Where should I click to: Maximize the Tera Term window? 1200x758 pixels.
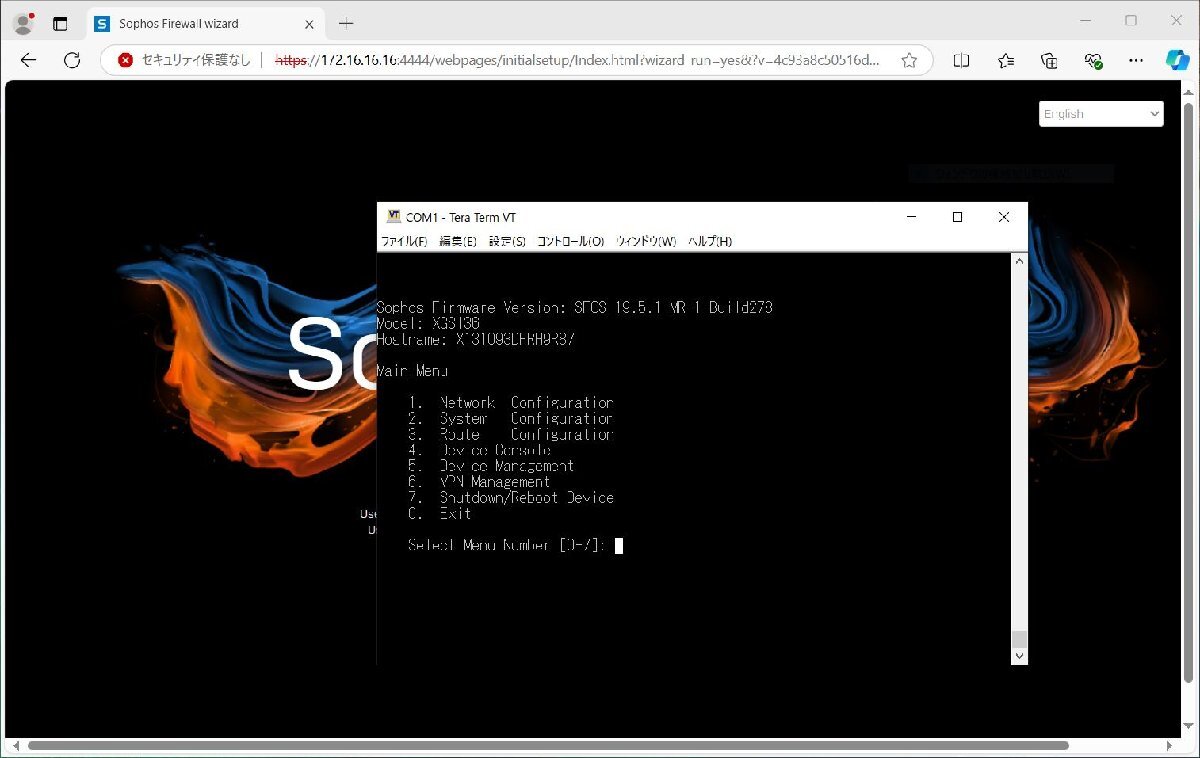[957, 217]
